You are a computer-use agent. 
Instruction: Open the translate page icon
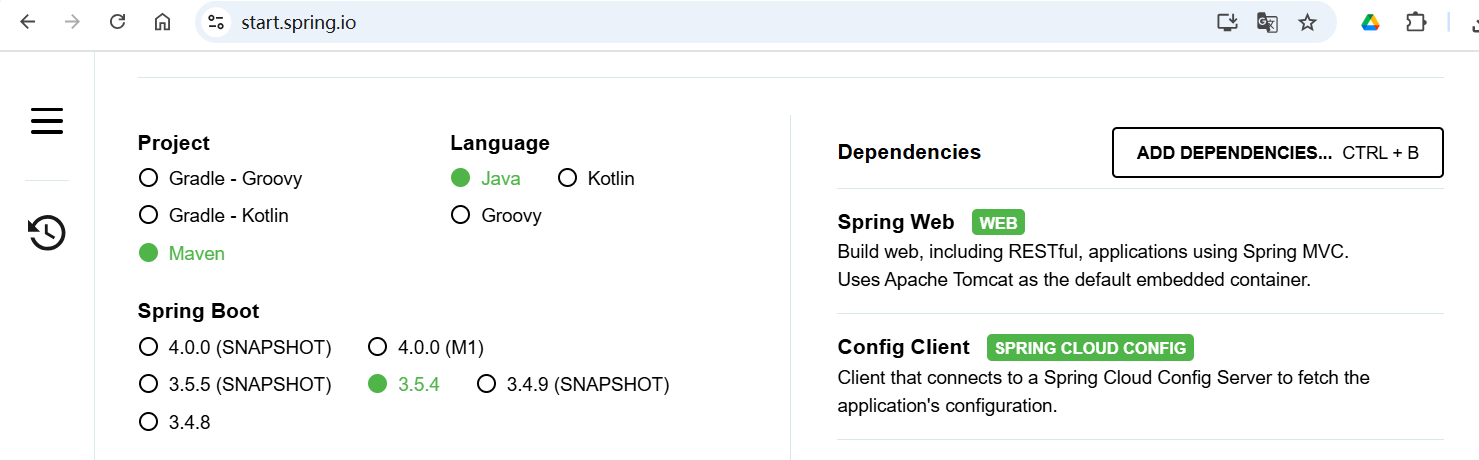pos(1267,22)
